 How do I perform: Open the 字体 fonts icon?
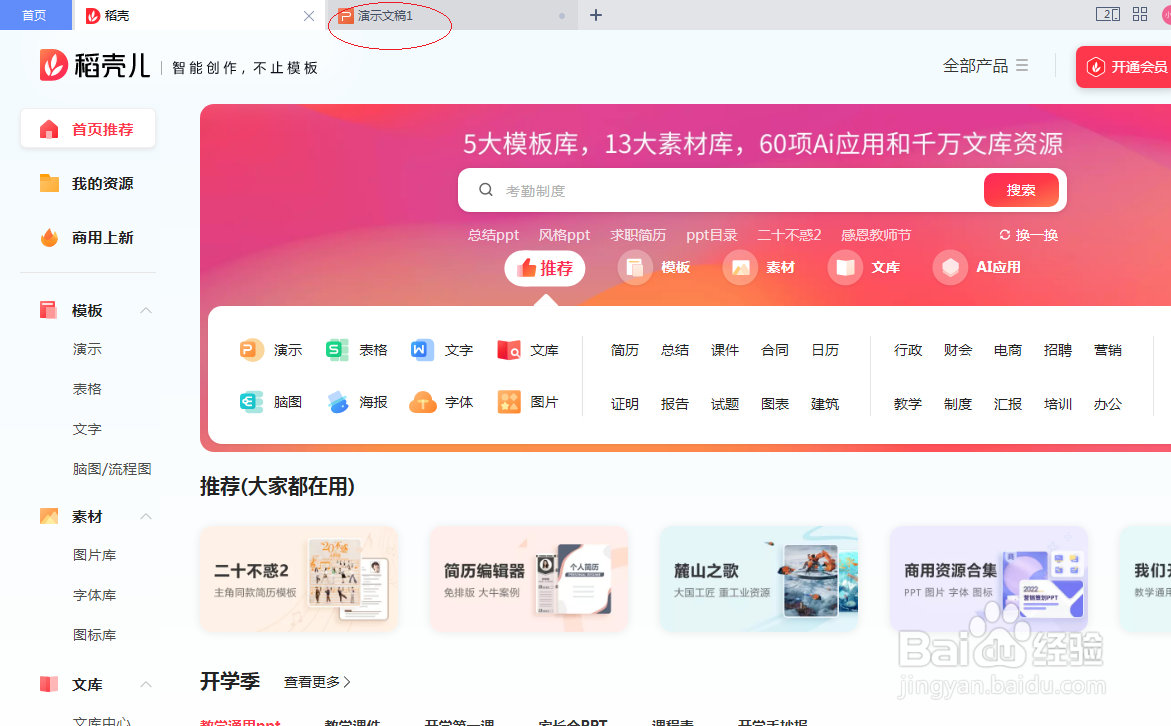421,402
